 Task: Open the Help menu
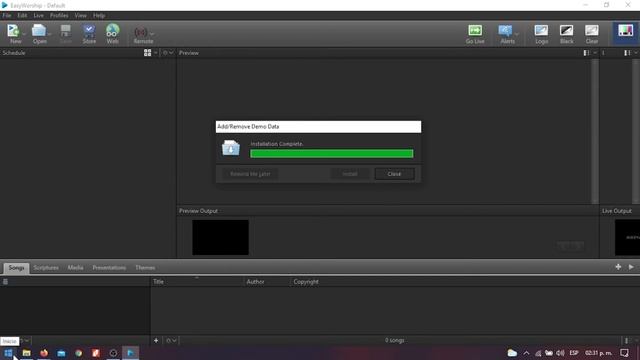[99, 16]
